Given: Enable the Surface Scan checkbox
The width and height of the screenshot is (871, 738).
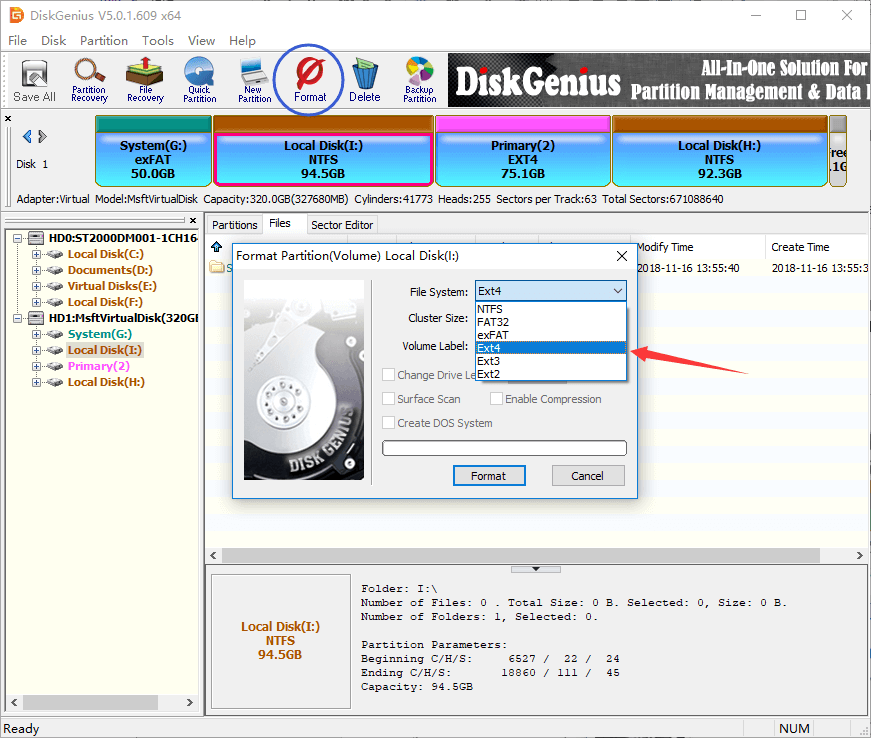Looking at the screenshot, I should 389,399.
